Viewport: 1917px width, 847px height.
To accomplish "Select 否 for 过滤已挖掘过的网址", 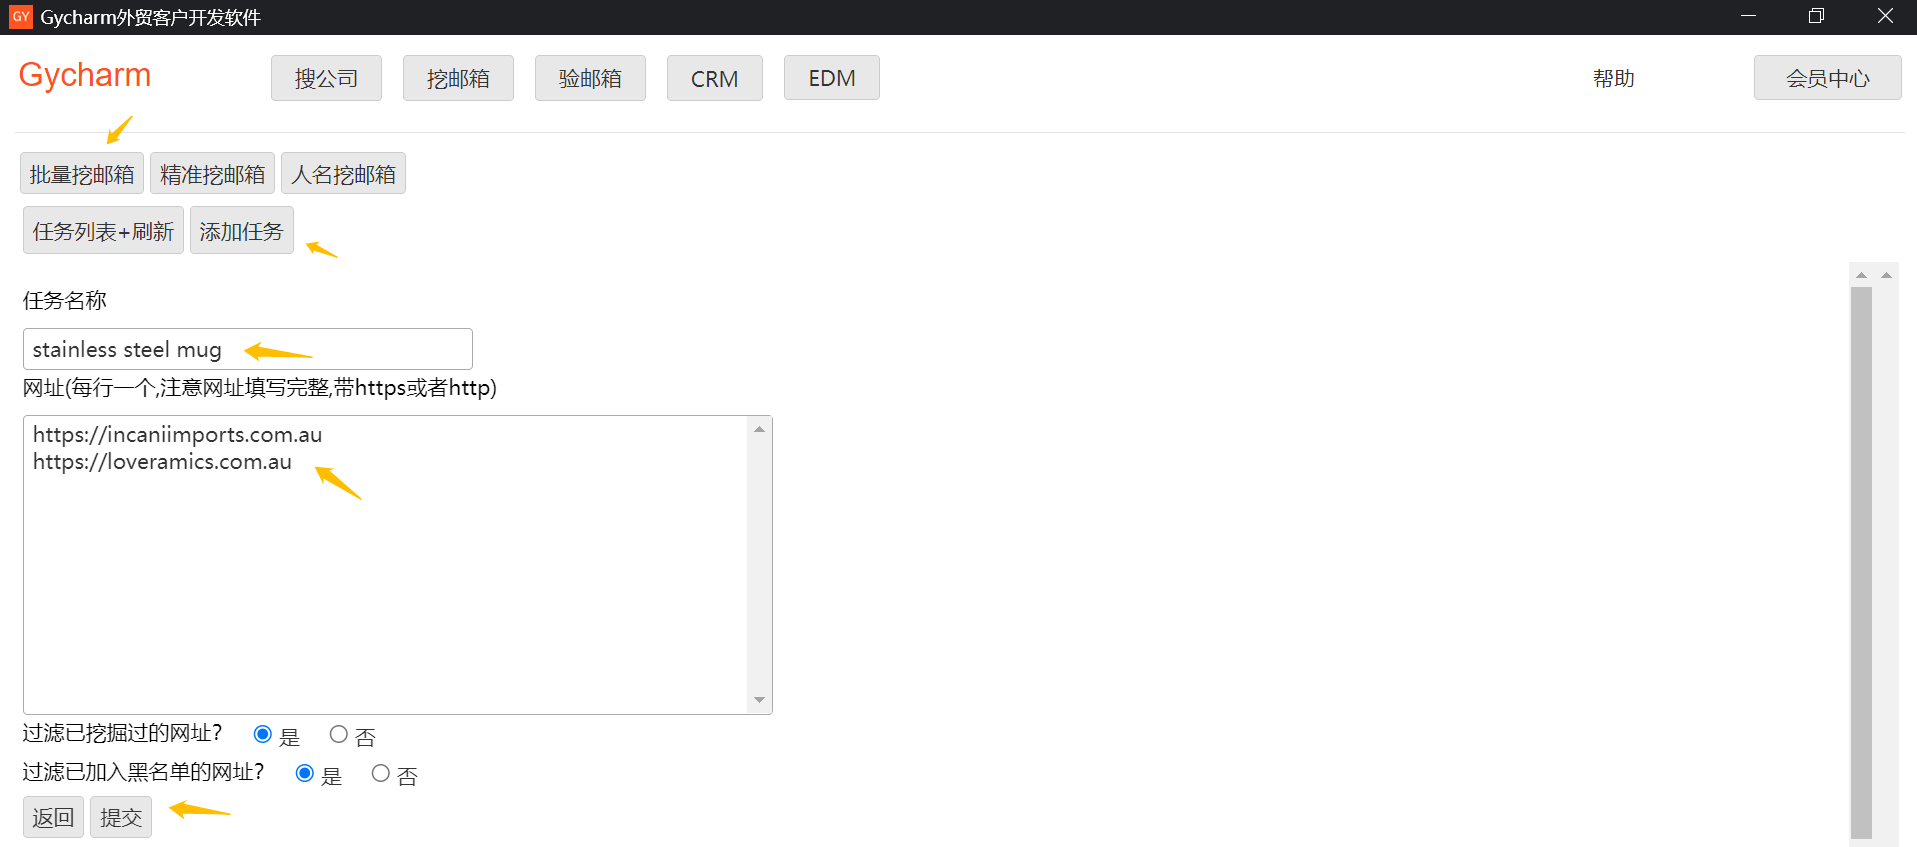I will [339, 735].
